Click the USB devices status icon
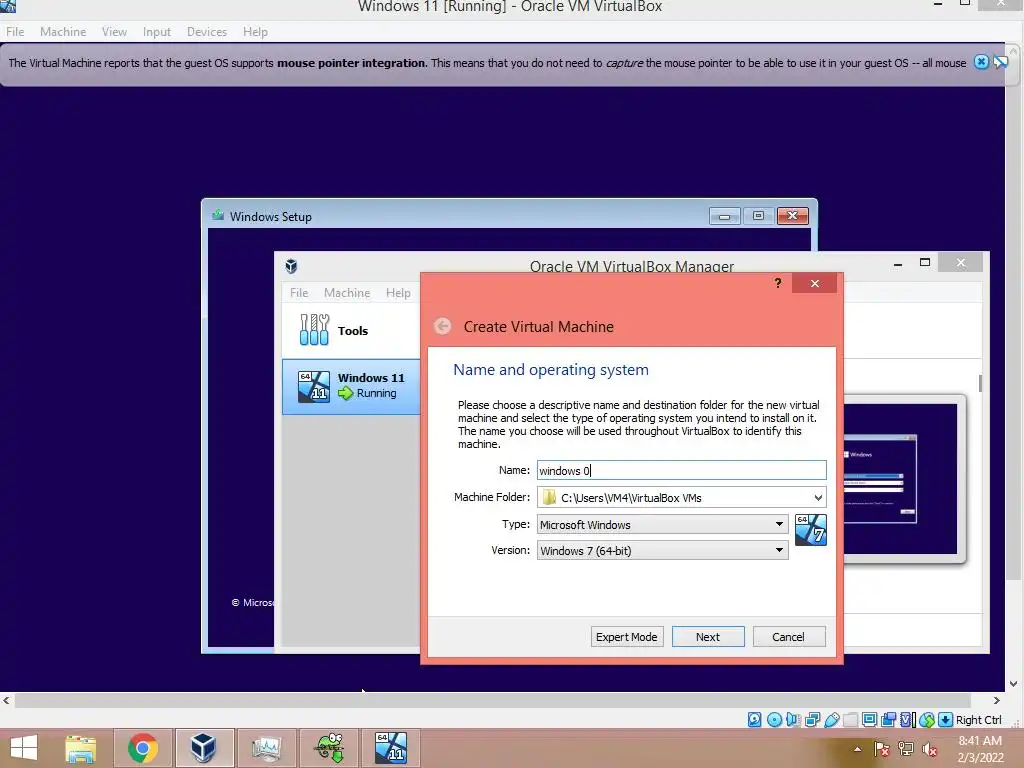The height and width of the screenshot is (768, 1024). [832, 720]
